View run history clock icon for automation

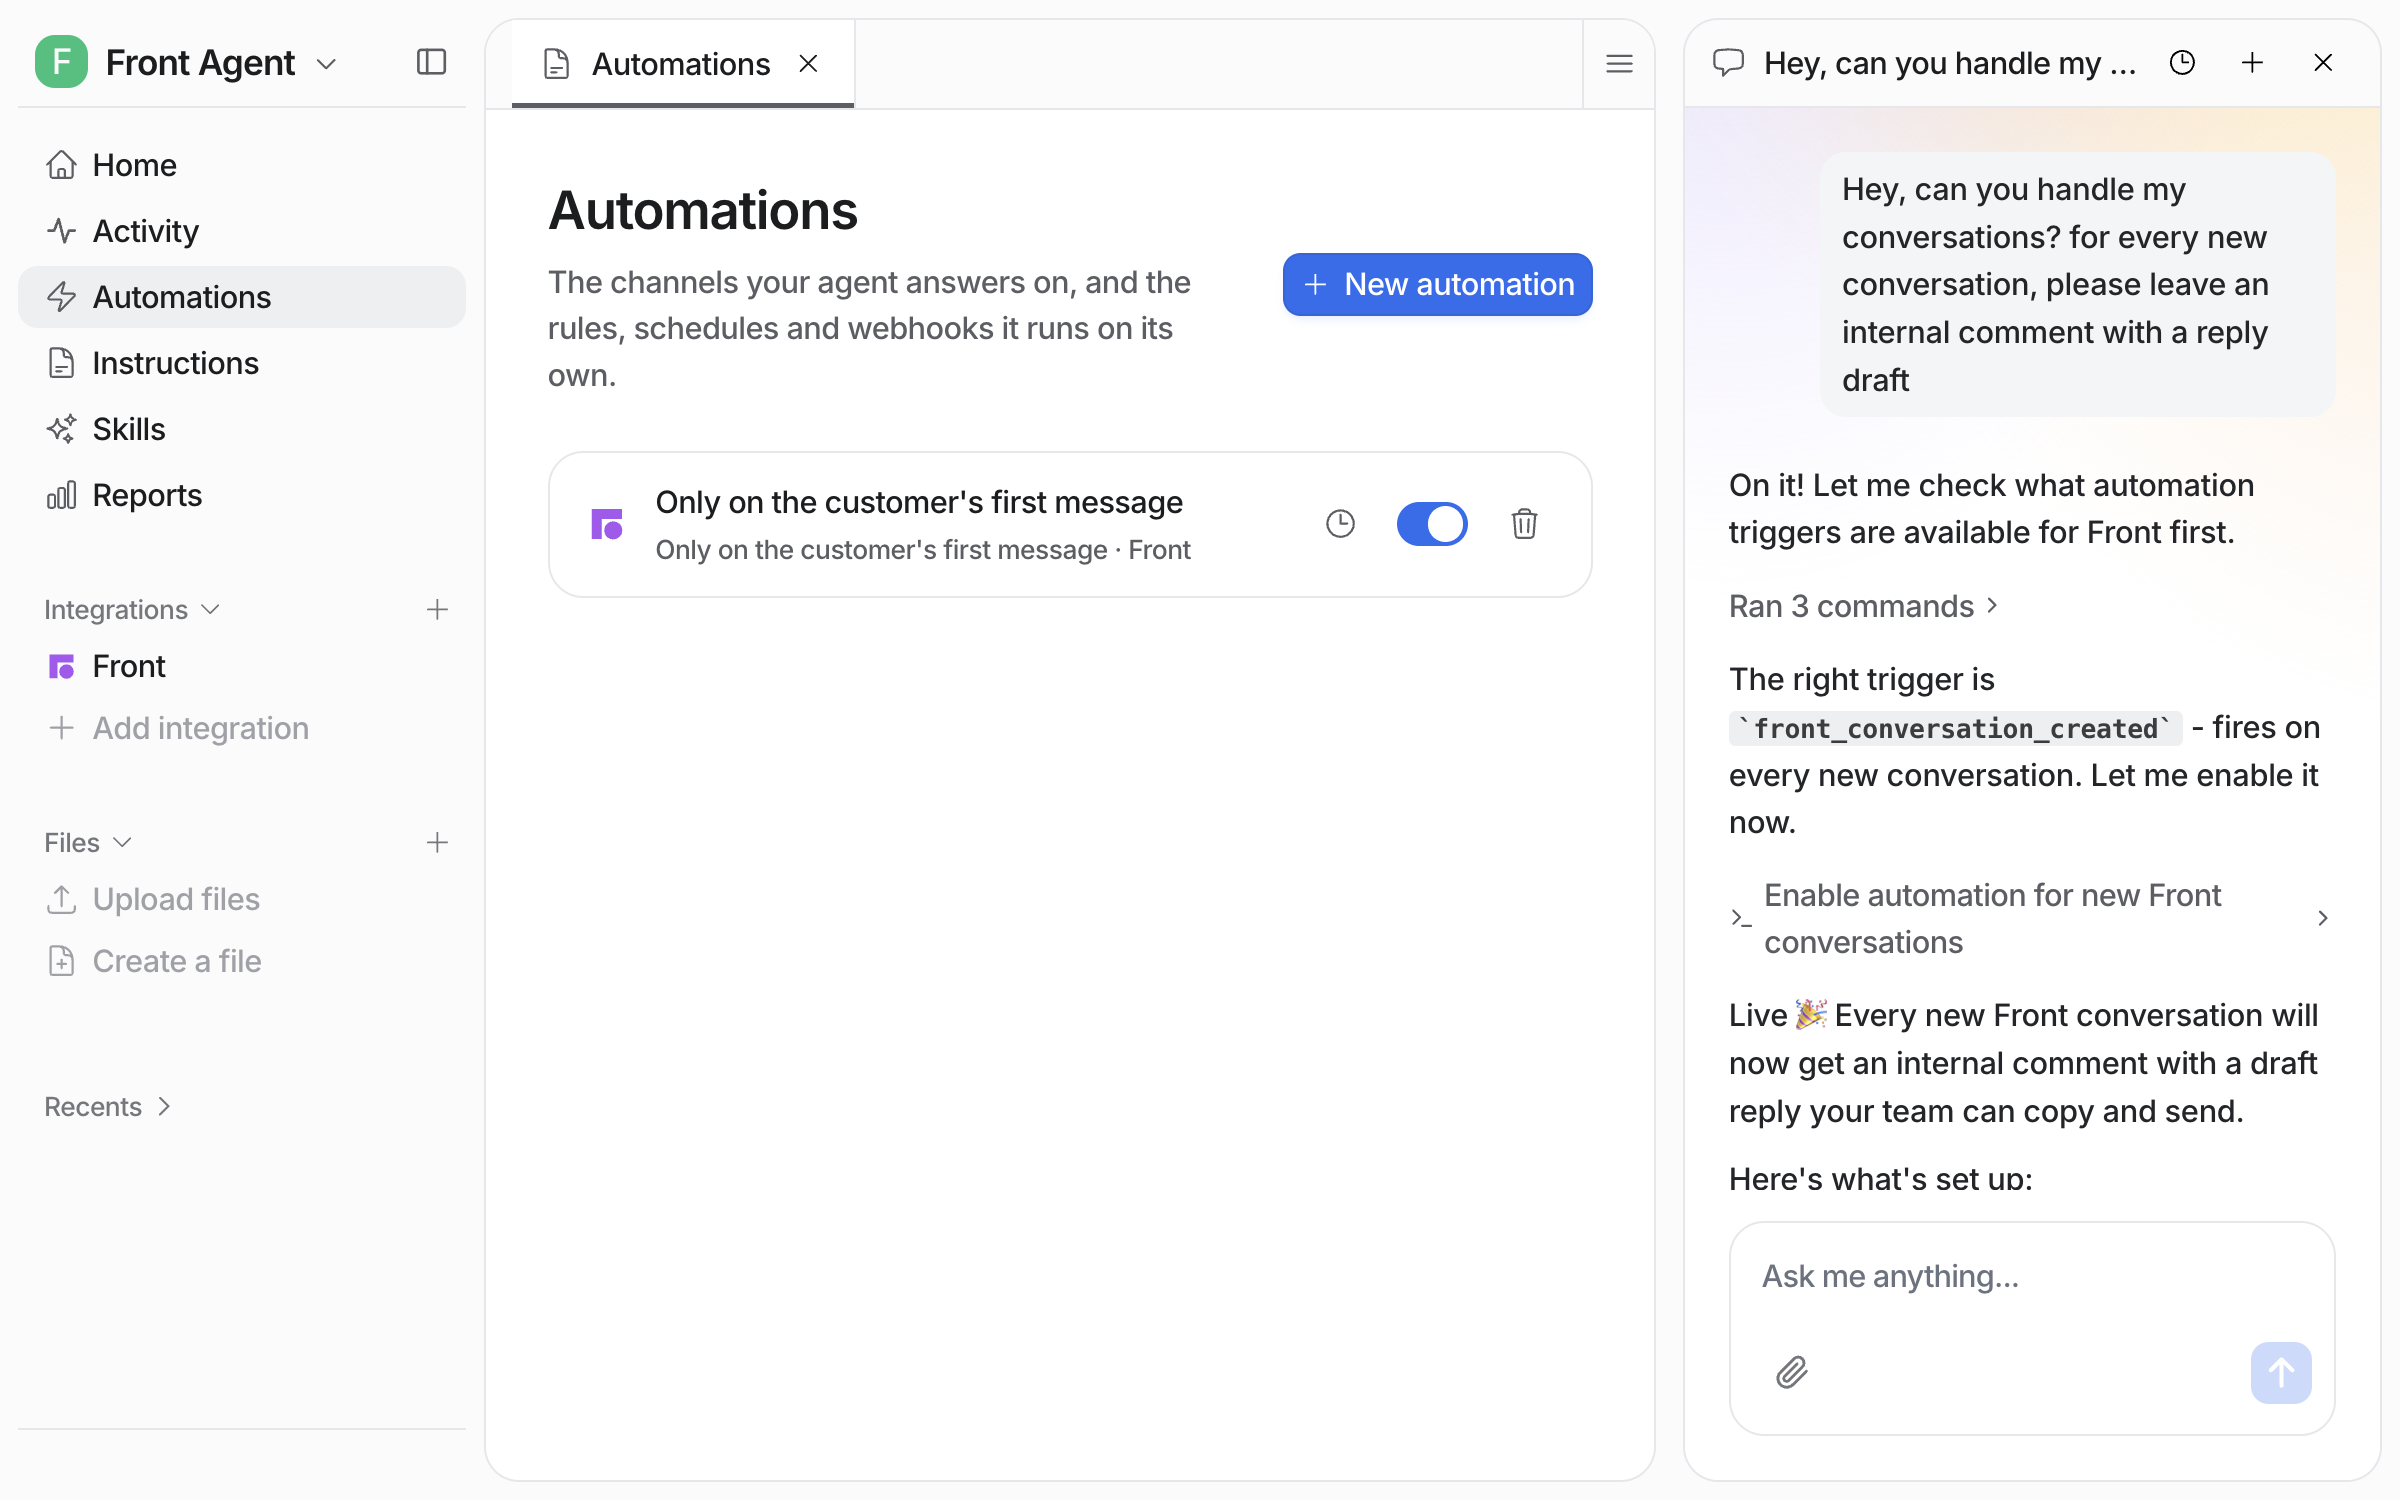tap(1340, 524)
